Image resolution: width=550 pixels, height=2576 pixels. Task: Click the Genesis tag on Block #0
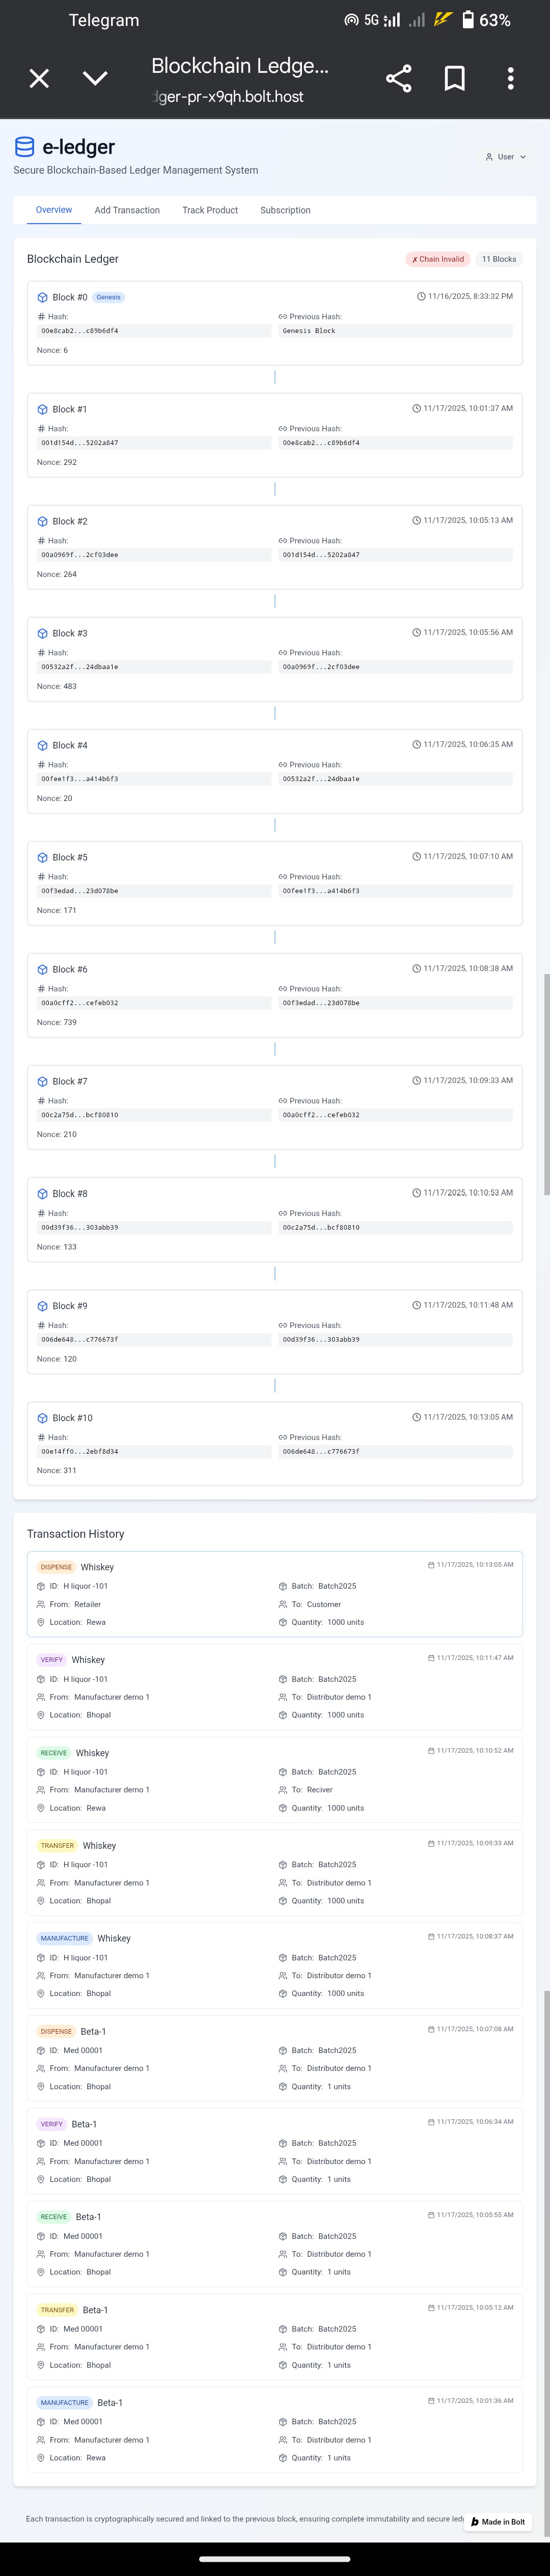[109, 297]
